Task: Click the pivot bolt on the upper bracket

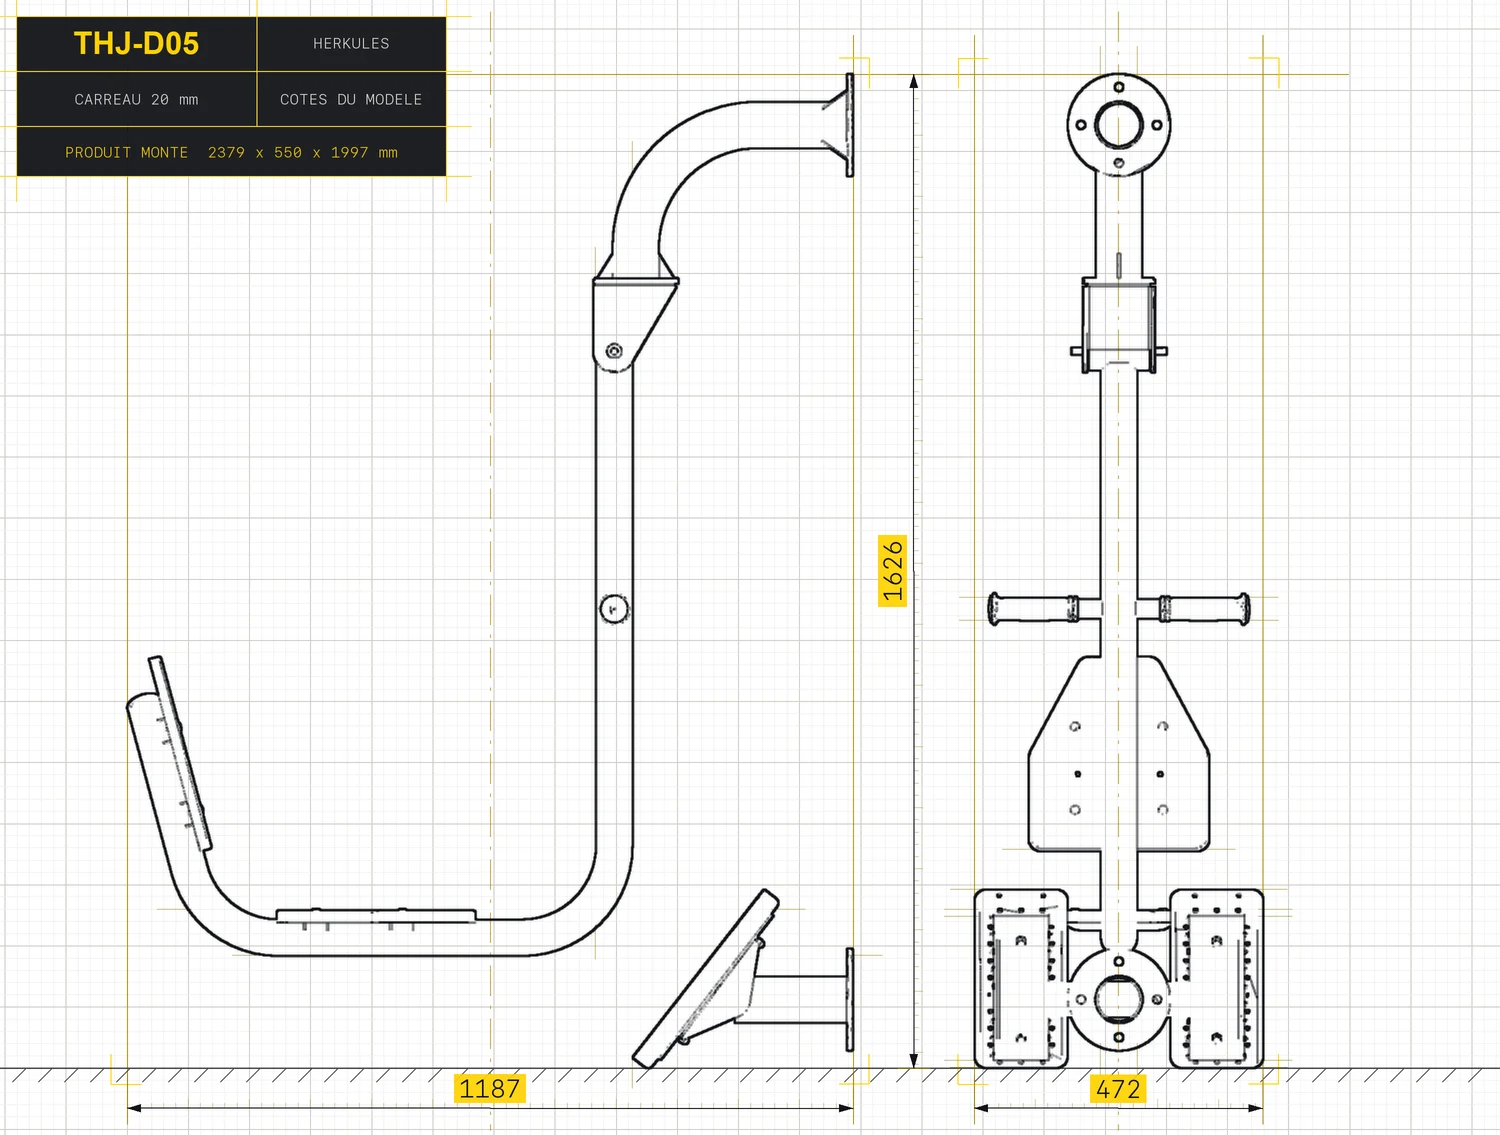Action: (614, 351)
